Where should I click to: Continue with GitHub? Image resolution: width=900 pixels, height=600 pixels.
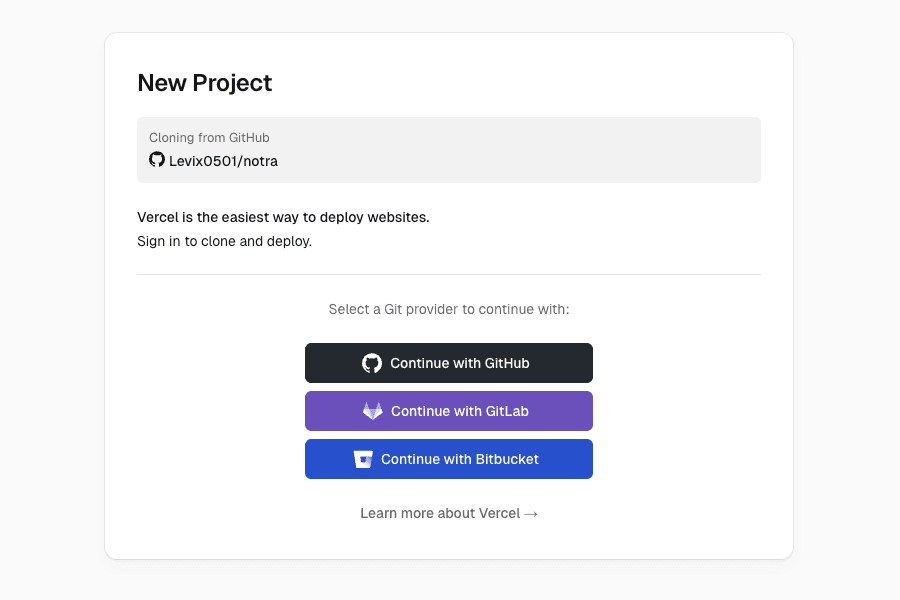(x=449, y=363)
